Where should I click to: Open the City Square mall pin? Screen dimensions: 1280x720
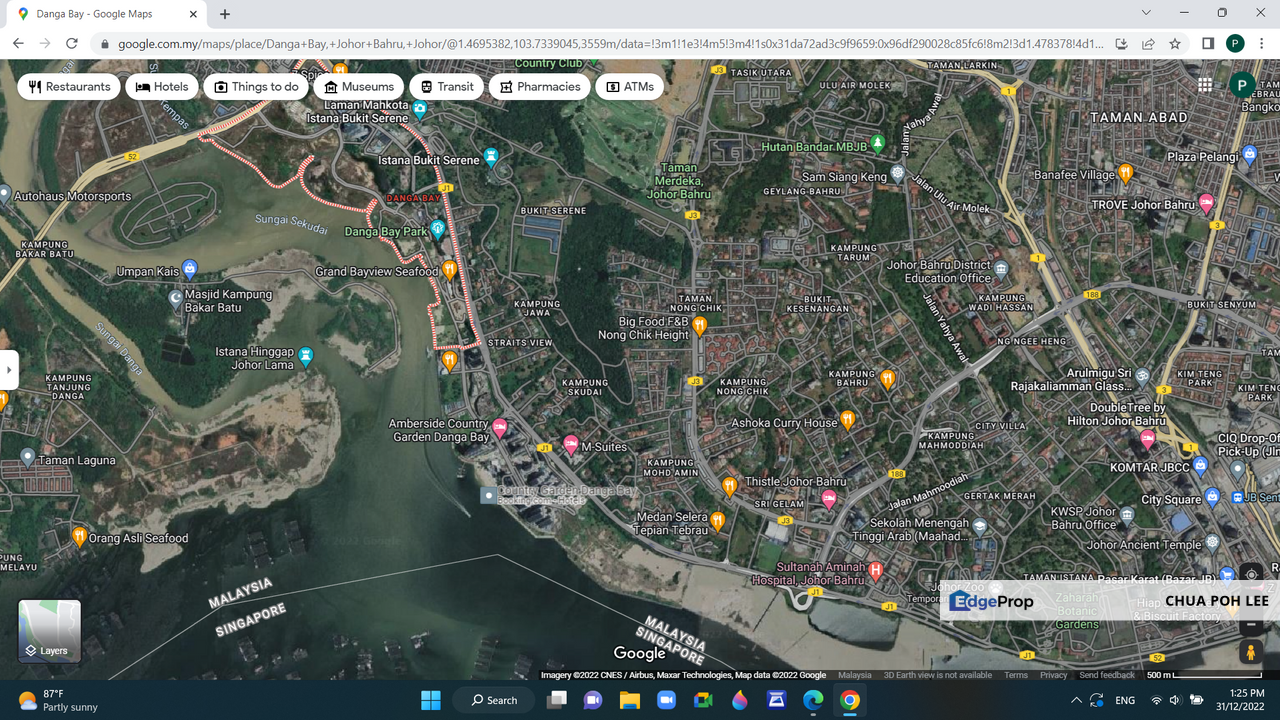[1213, 497]
